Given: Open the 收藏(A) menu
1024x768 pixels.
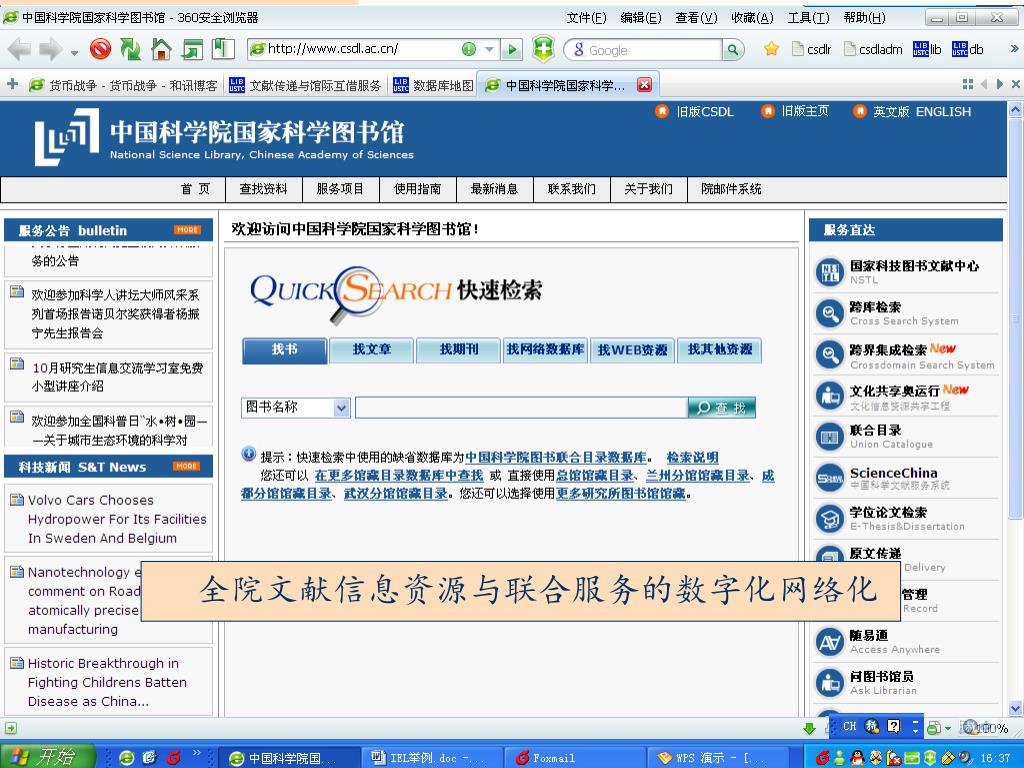Looking at the screenshot, I should point(752,18).
